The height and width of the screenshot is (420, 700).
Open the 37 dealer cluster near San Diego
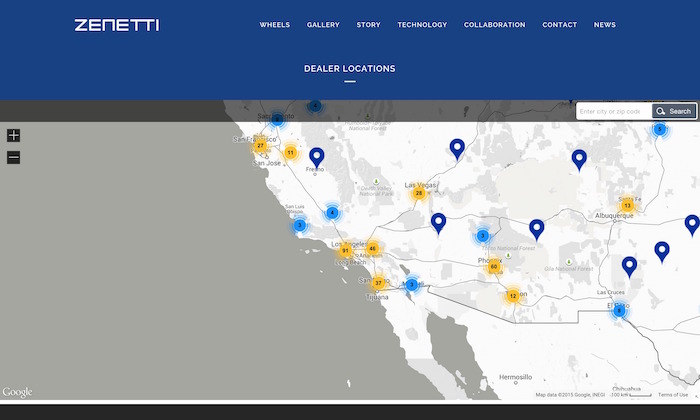[x=378, y=283]
